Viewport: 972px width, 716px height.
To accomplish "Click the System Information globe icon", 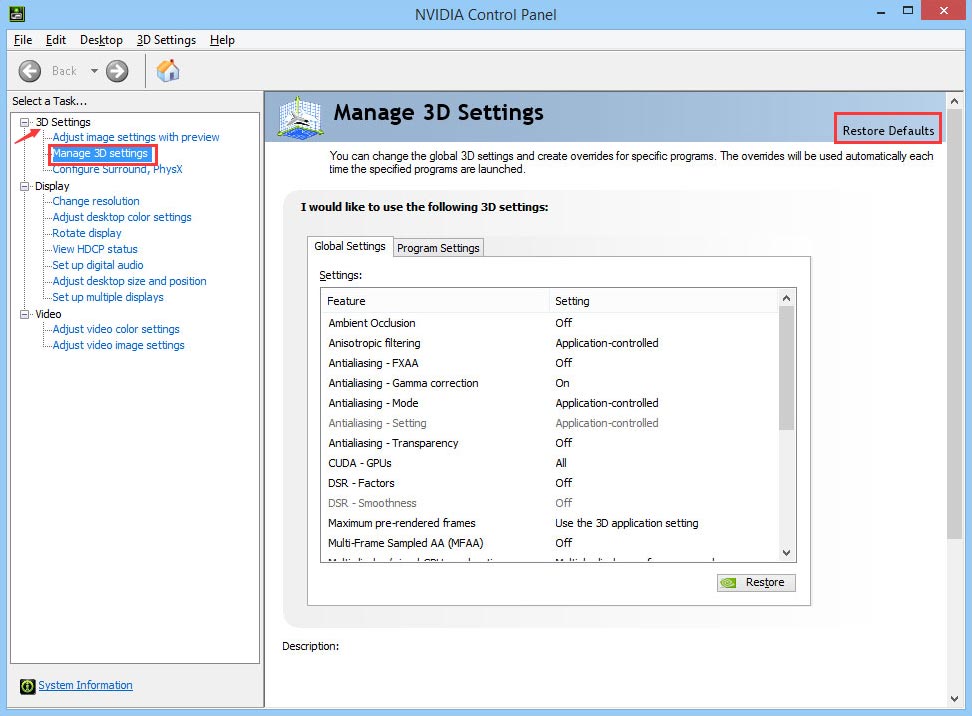I will 25,685.
